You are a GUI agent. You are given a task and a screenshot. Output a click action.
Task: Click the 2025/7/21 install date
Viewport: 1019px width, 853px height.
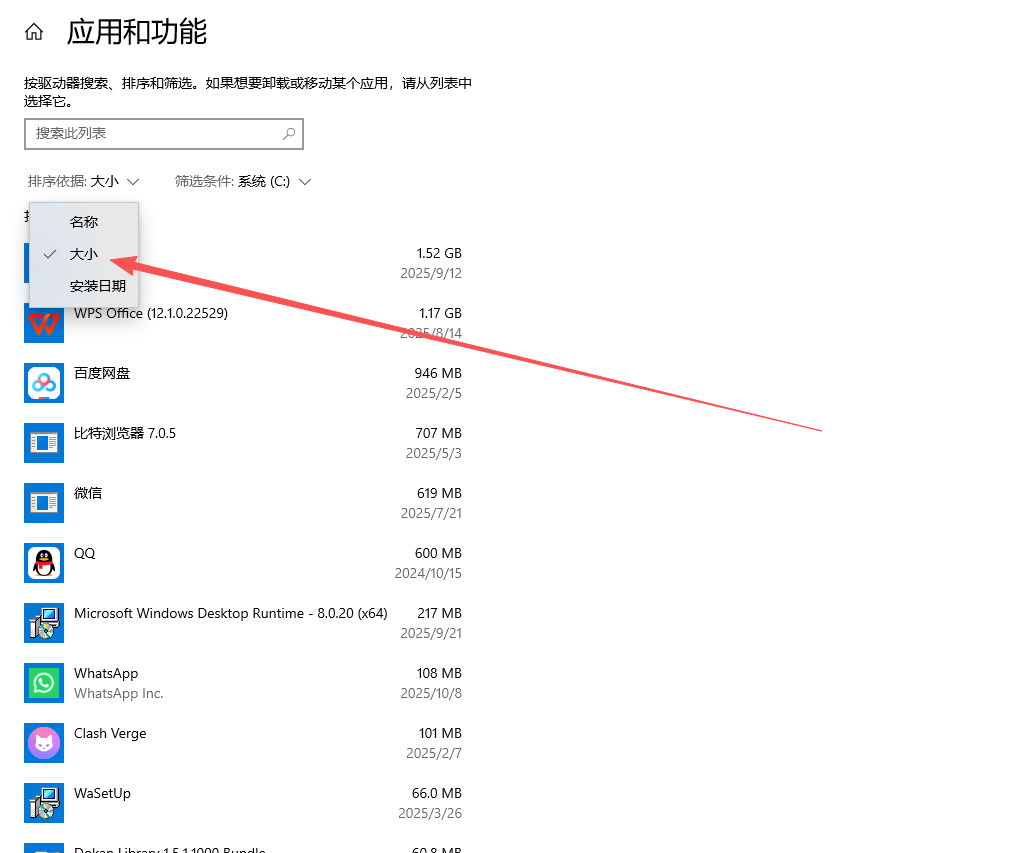[431, 513]
